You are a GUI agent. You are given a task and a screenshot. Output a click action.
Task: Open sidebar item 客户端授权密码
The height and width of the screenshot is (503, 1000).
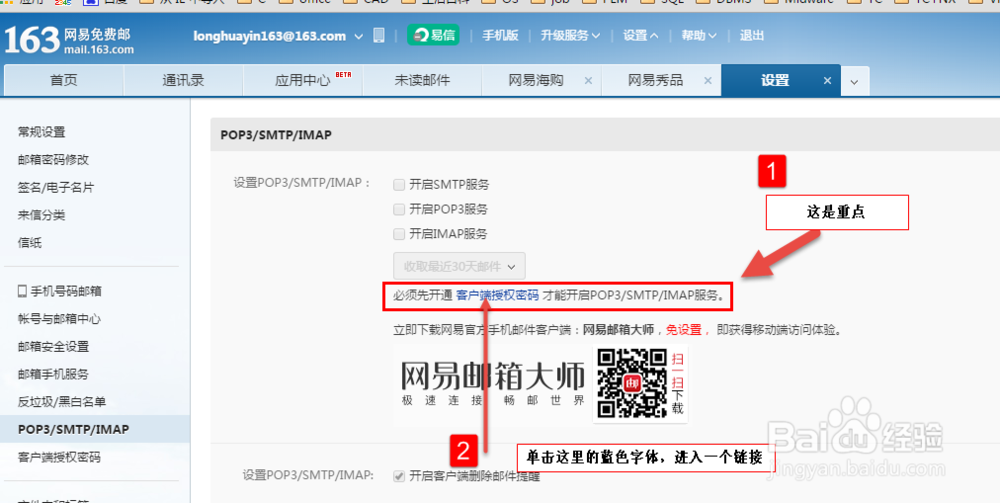59,457
